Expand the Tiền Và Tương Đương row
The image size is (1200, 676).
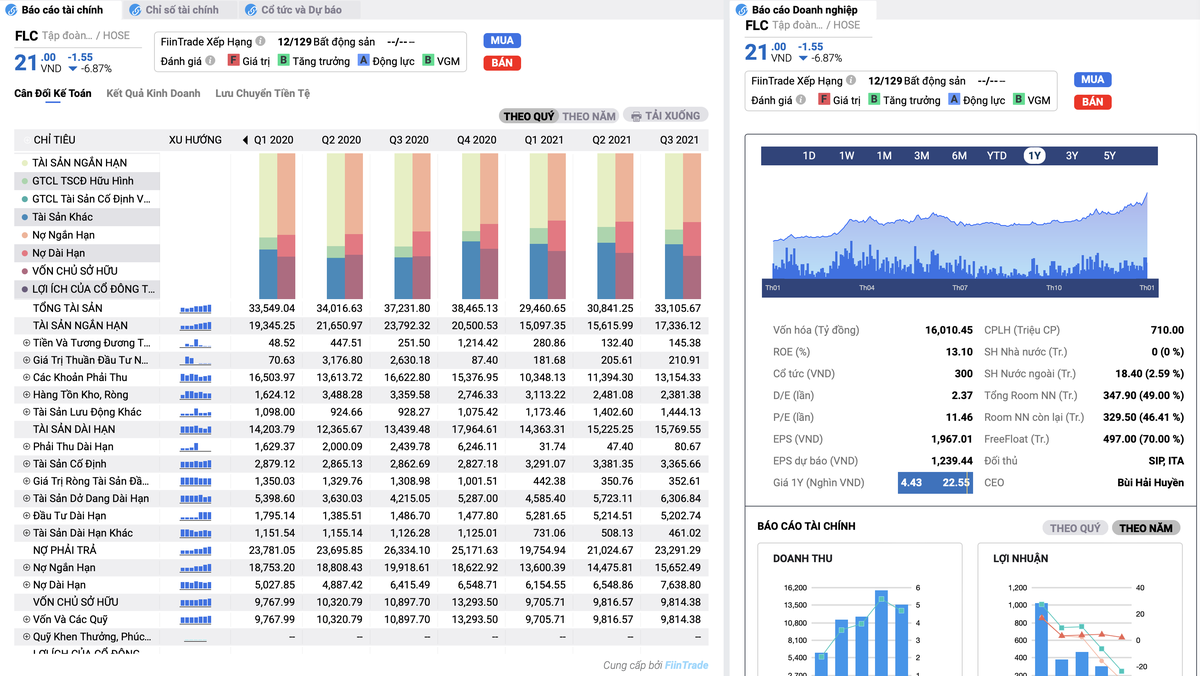click(26, 343)
